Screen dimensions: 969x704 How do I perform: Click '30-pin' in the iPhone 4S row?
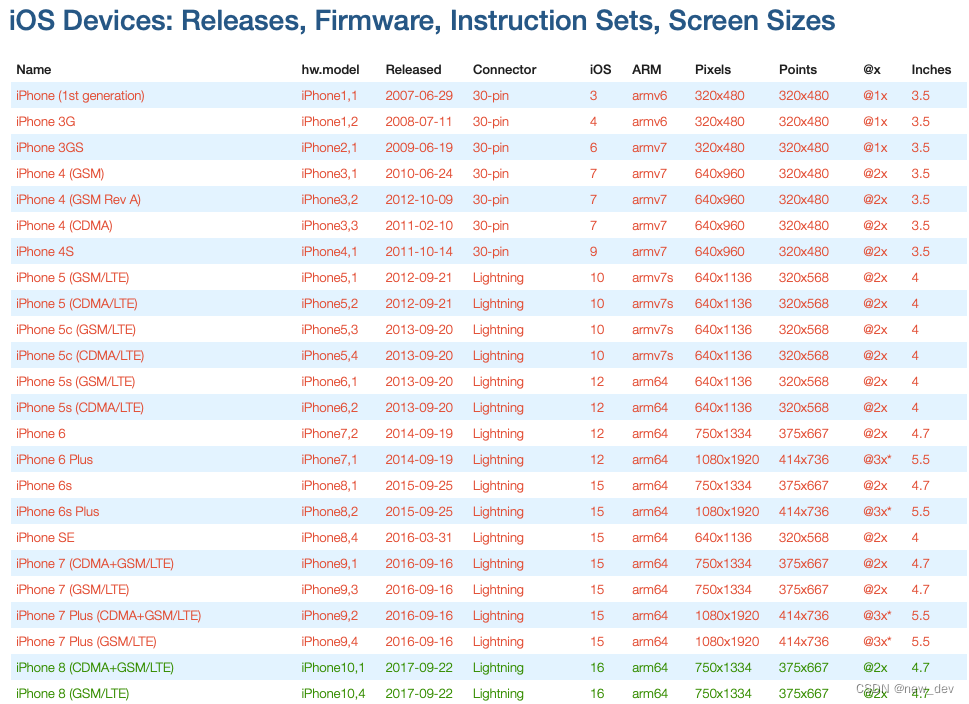click(491, 252)
